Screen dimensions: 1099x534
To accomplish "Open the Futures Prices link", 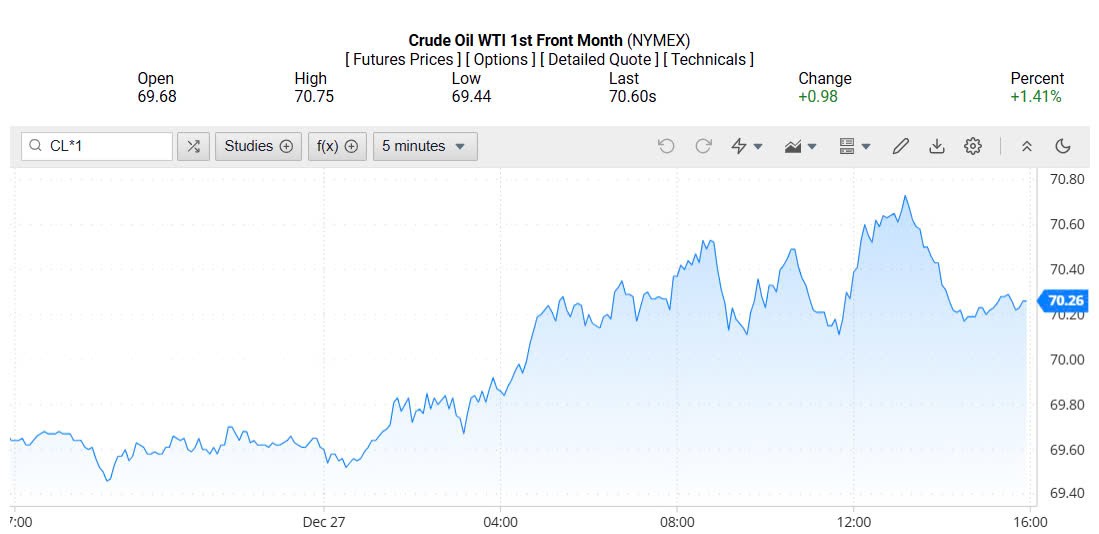I will click(x=403, y=60).
